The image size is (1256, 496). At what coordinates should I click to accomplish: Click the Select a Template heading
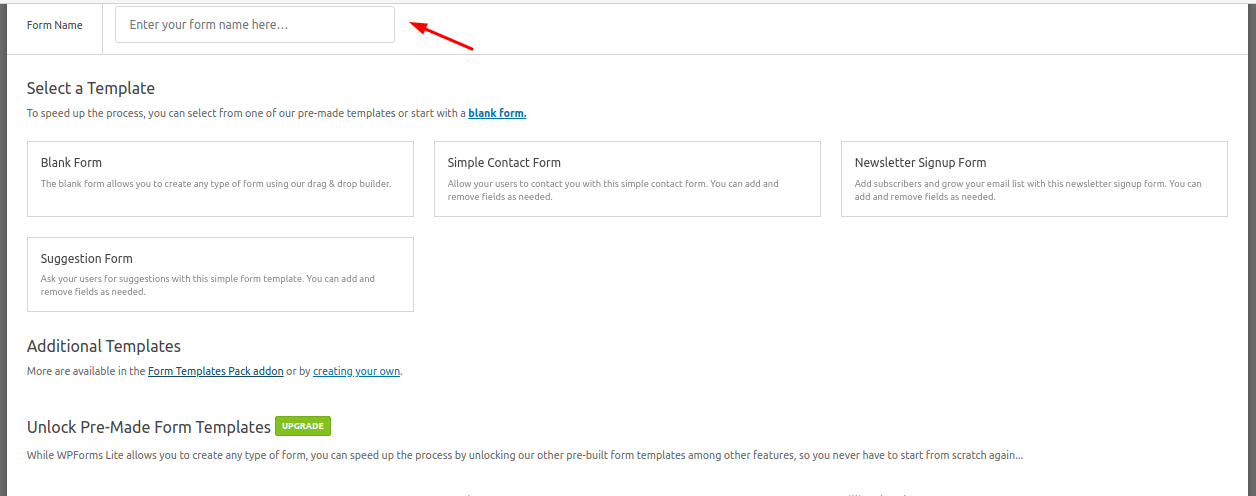[91, 88]
